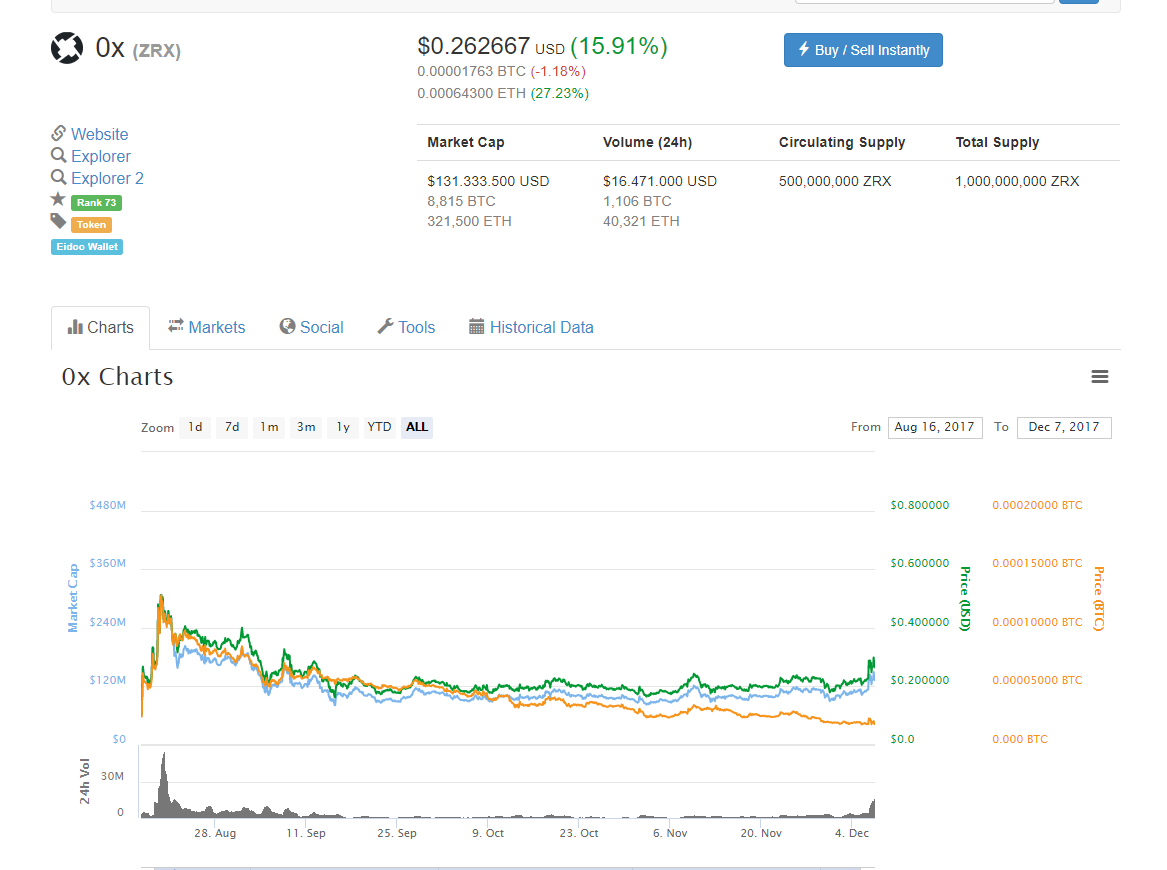Open the chart hamburger menu icon
The image size is (1167, 870).
1099,377
